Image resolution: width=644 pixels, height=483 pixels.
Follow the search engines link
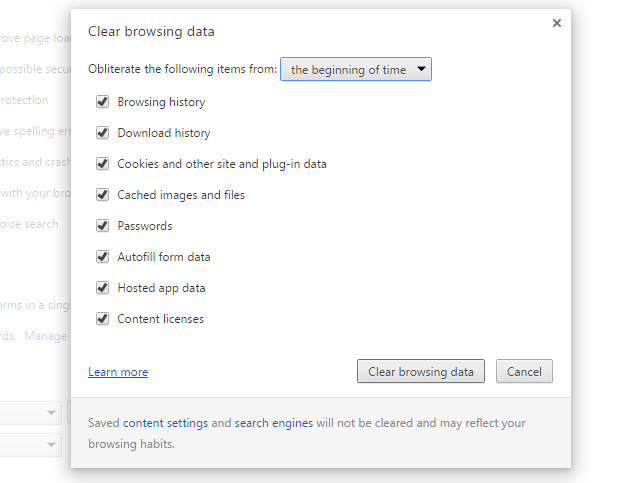coord(274,423)
